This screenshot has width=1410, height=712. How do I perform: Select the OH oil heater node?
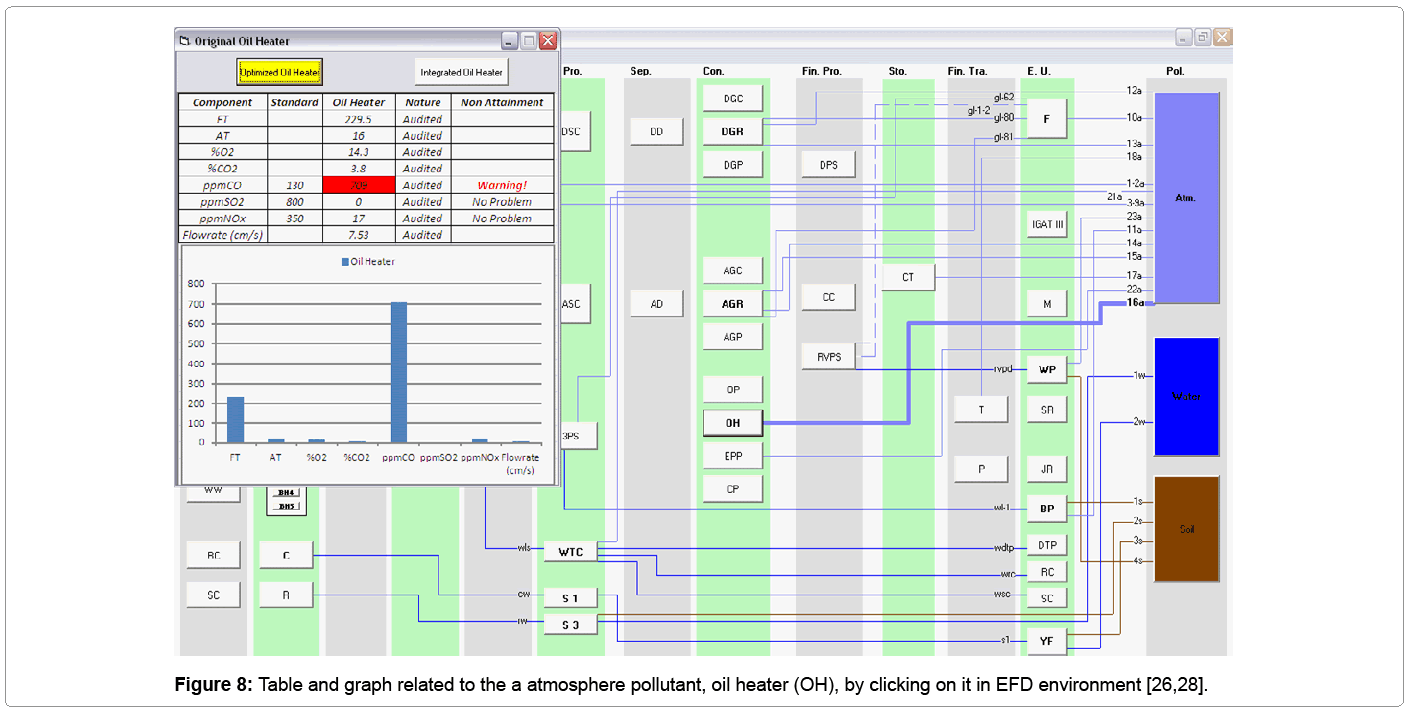733,423
